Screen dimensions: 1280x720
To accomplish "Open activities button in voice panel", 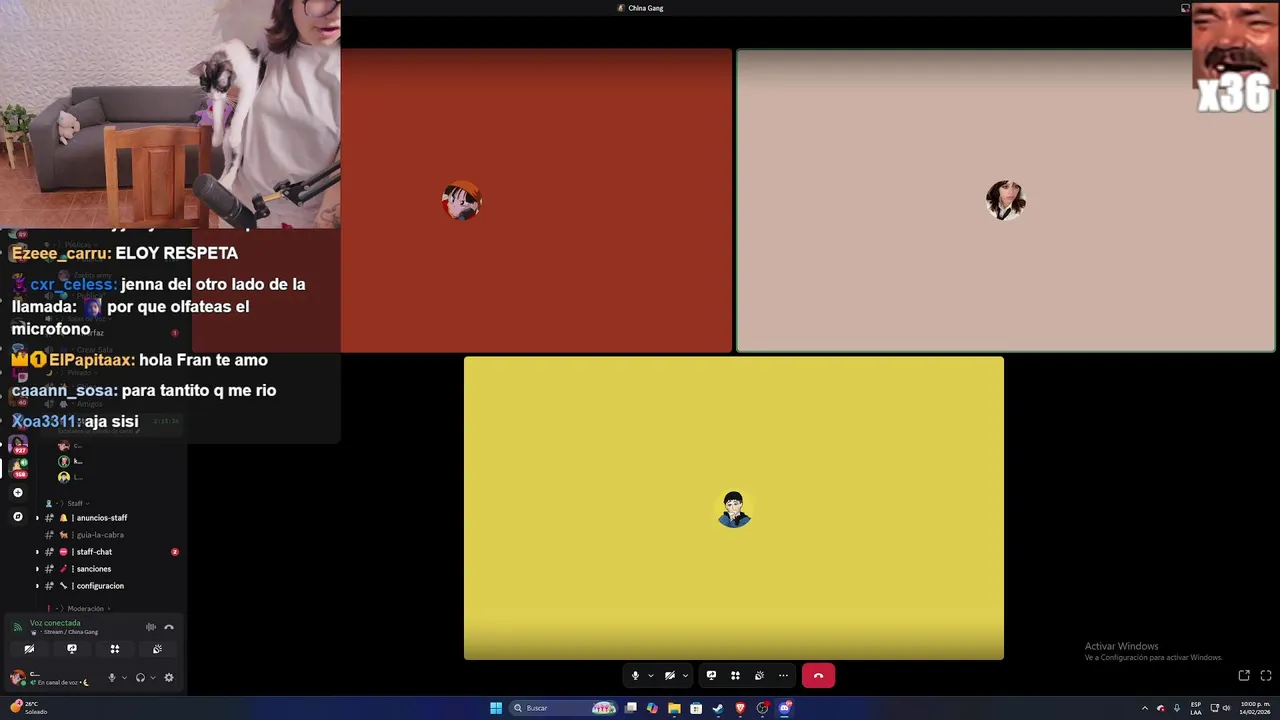I will tap(115, 649).
